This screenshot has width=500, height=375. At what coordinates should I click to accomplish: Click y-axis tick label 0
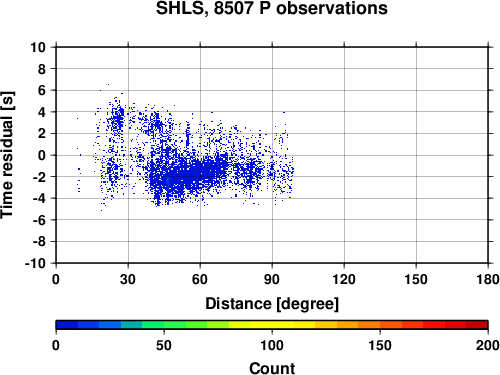(42, 155)
